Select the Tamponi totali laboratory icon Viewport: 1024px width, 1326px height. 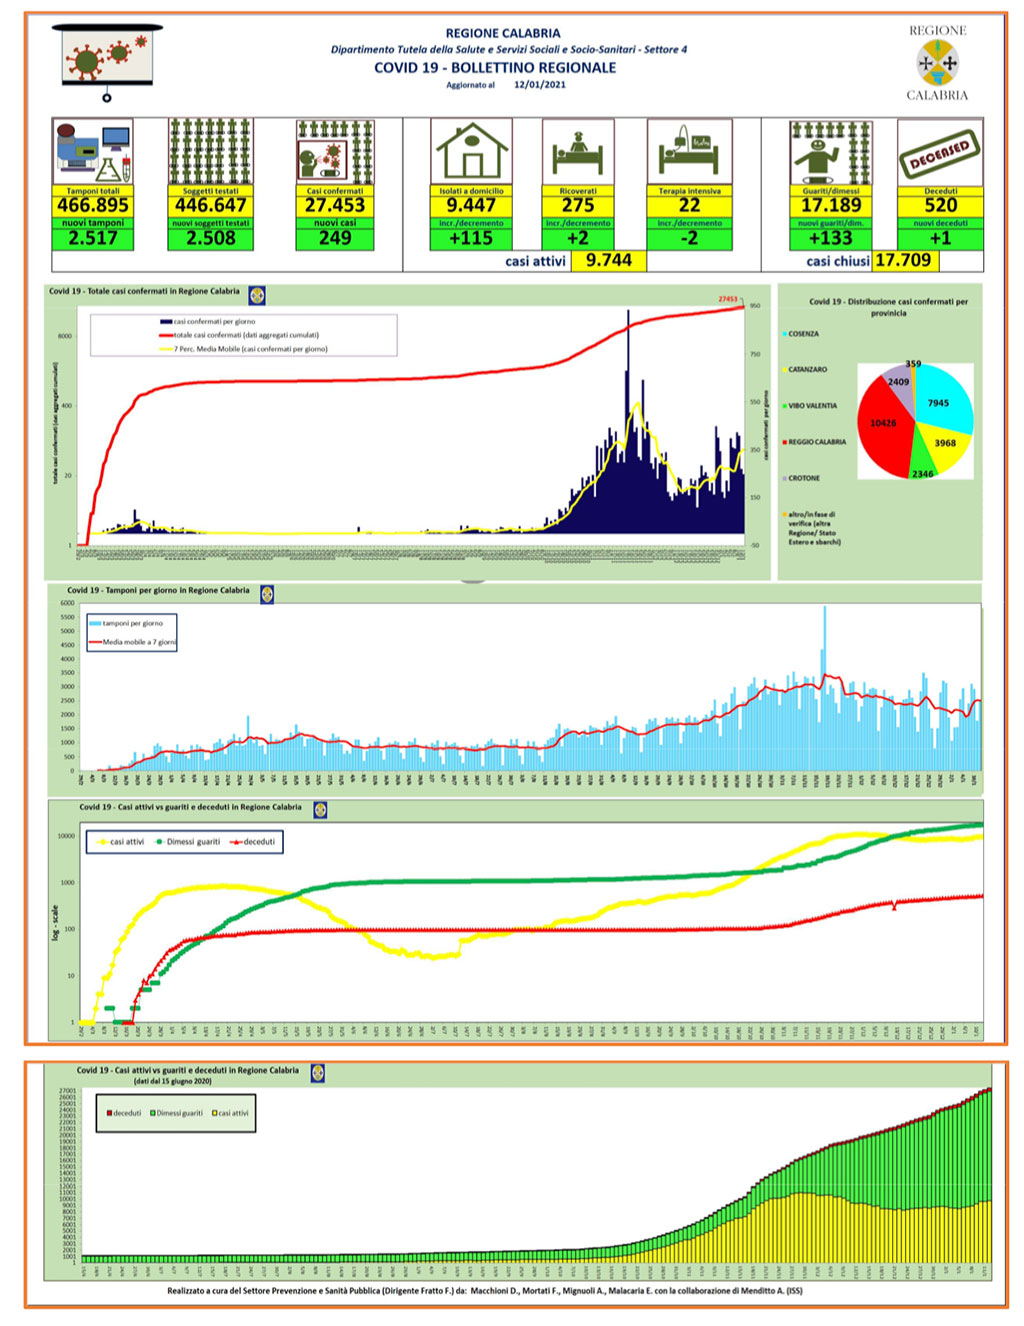93,153
